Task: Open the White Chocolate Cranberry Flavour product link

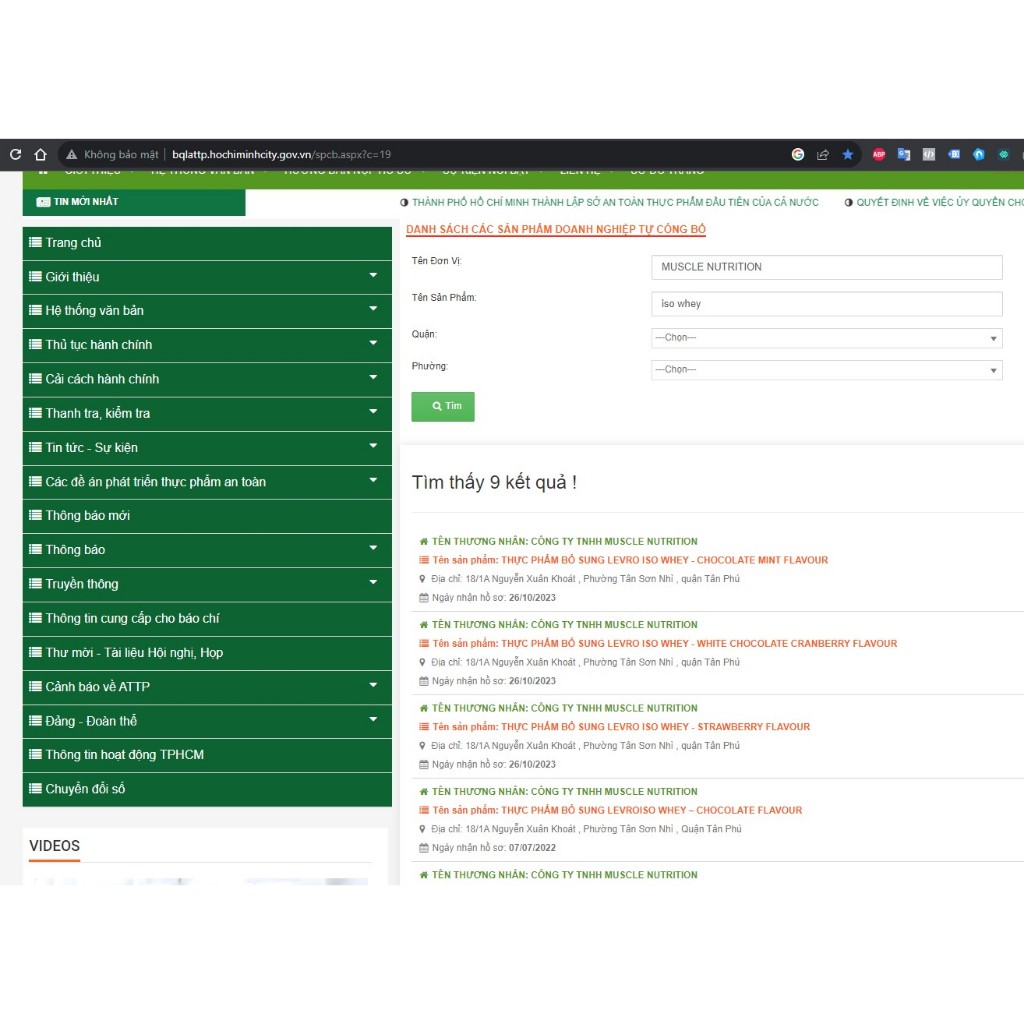Action: pos(665,644)
